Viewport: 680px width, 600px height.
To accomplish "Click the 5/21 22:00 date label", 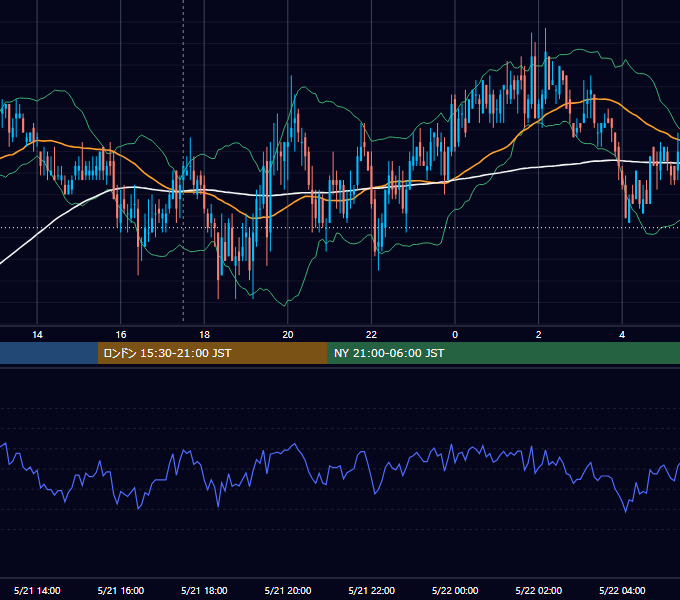I will coord(372,590).
